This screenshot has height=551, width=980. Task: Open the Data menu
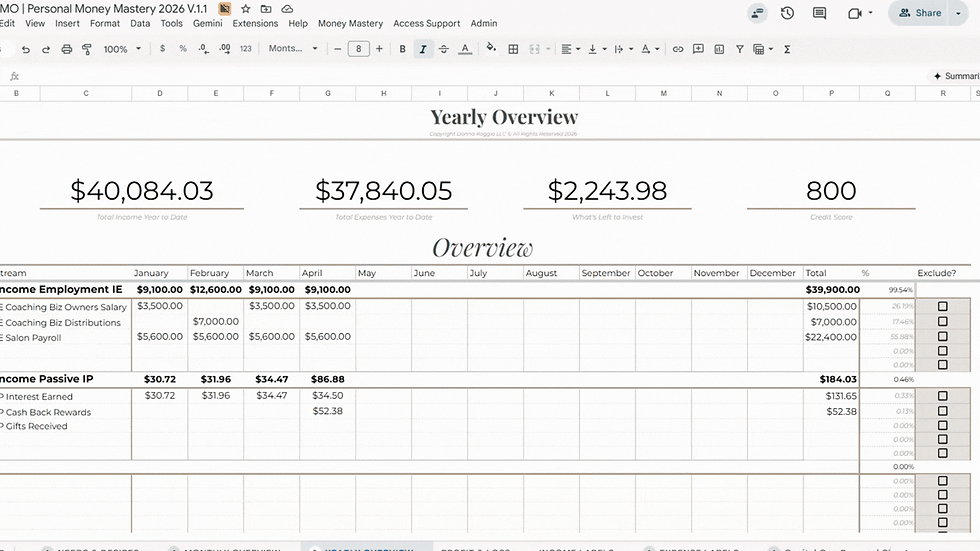click(140, 23)
